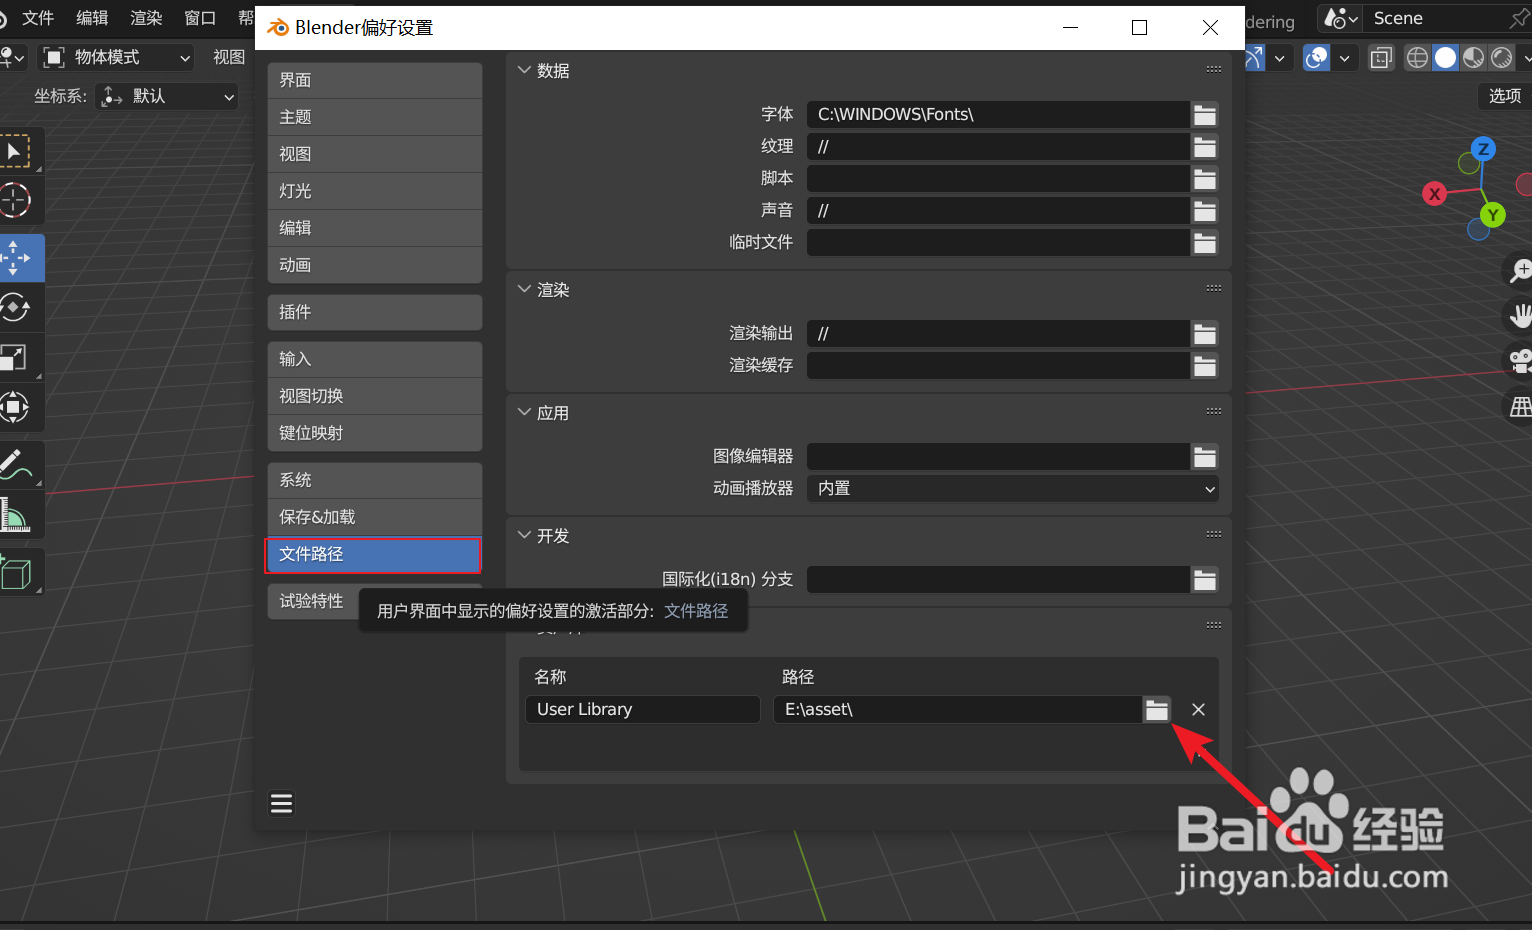1532x930 pixels.
Task: Switch to solid viewport shading
Action: tap(1445, 58)
